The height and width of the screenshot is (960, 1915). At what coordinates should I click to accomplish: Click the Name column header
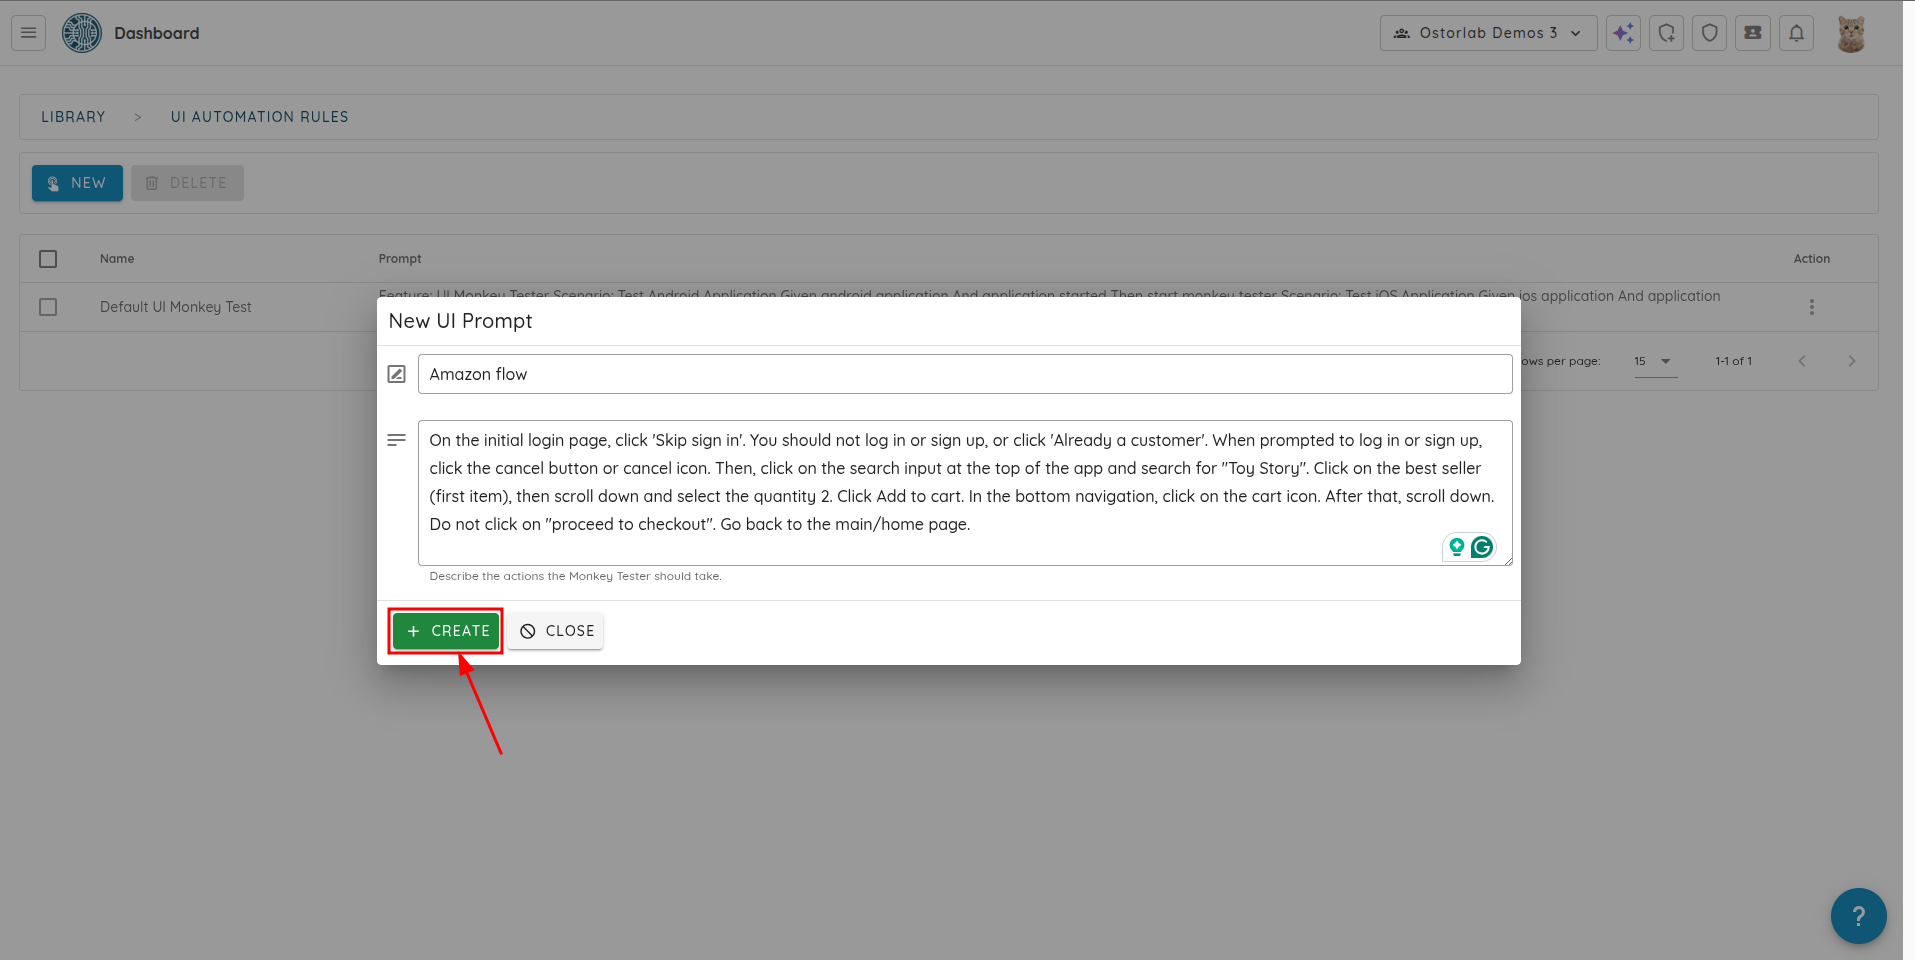117,259
